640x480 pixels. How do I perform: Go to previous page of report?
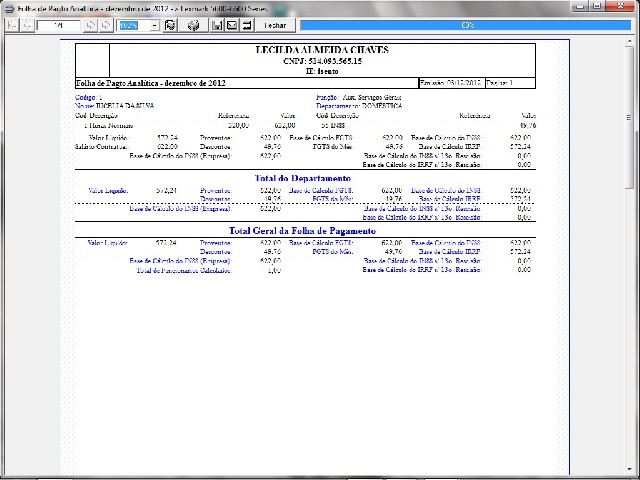[27, 25]
